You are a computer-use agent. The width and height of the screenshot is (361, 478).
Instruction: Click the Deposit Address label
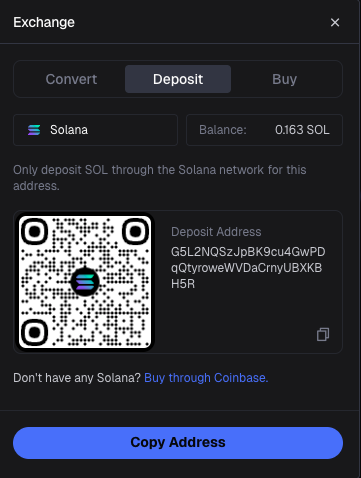tap(216, 232)
